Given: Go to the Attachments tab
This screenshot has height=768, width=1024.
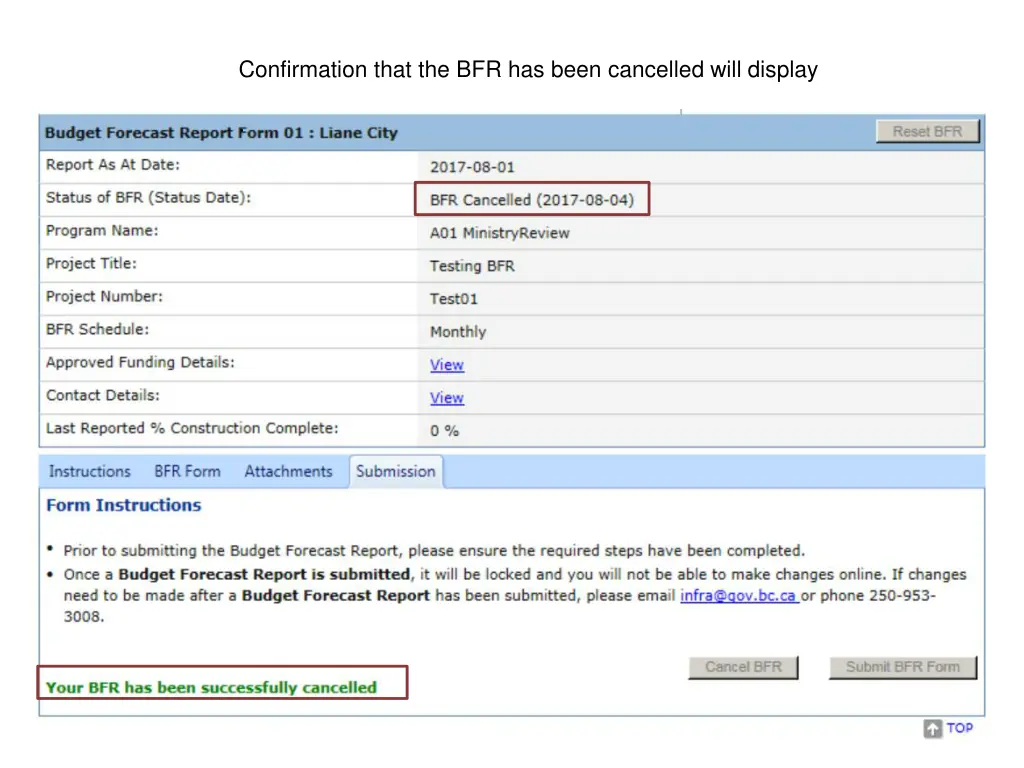Looking at the screenshot, I should click(x=288, y=472).
